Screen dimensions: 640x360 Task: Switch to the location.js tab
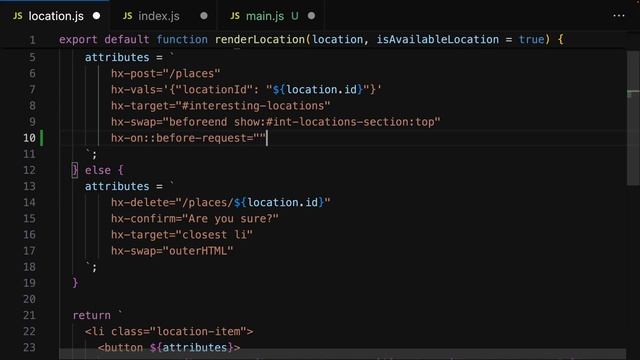pos(56,16)
